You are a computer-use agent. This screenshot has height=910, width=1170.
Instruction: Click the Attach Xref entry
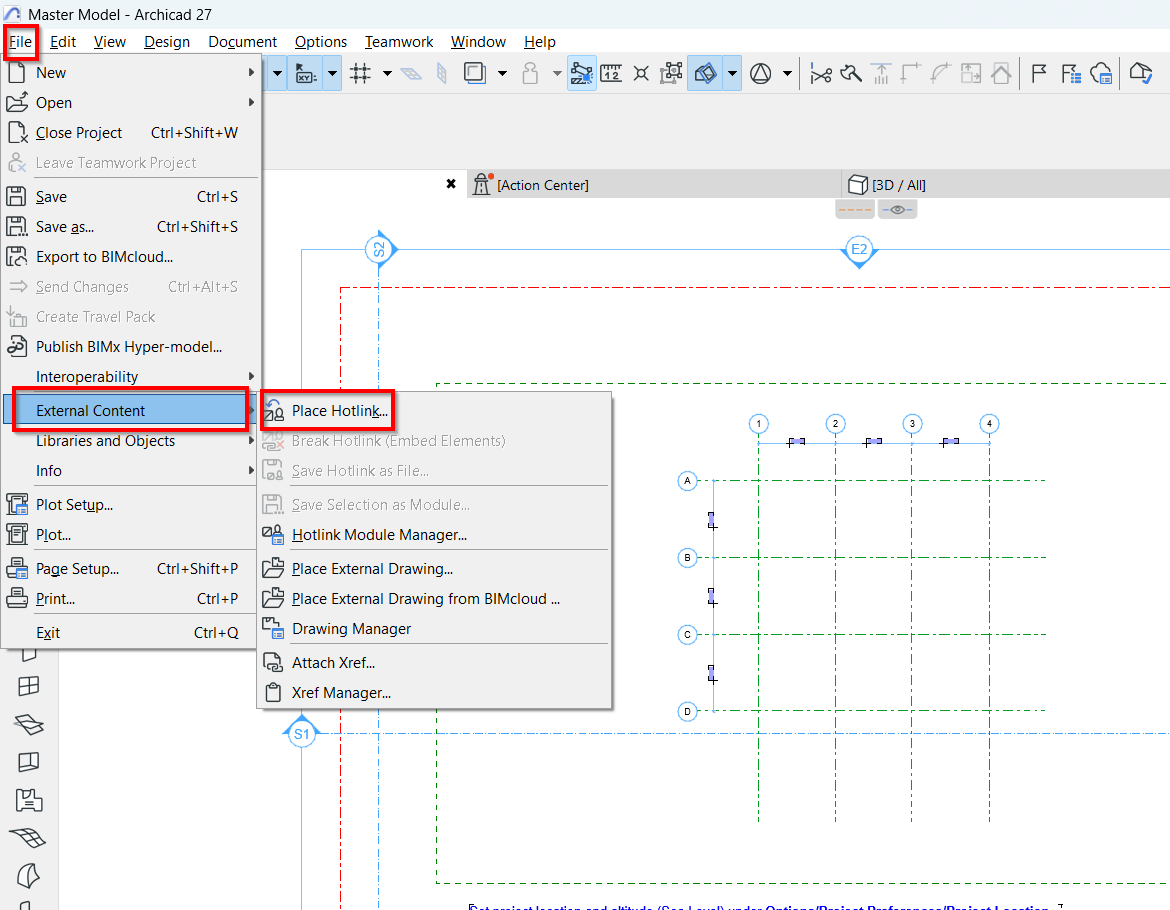pyautogui.click(x=333, y=663)
